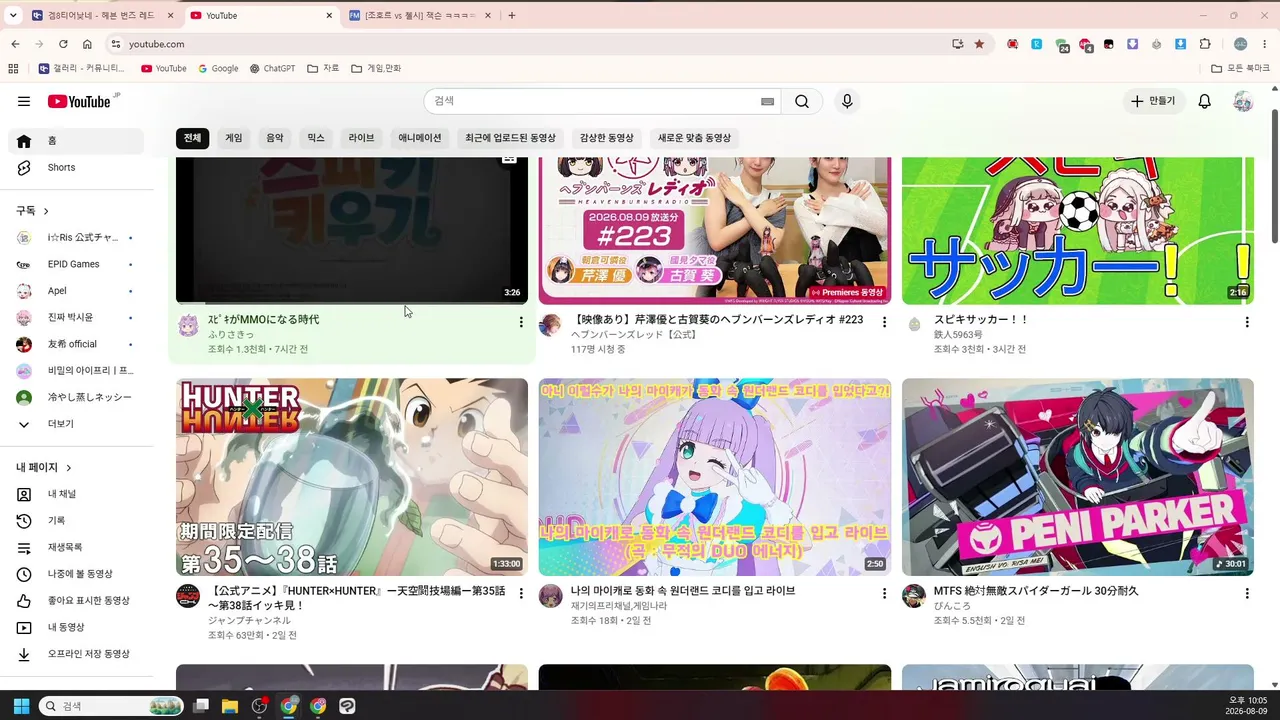Select the 게임 filter chip
Screen dimensions: 1280x720
[x=234, y=138]
